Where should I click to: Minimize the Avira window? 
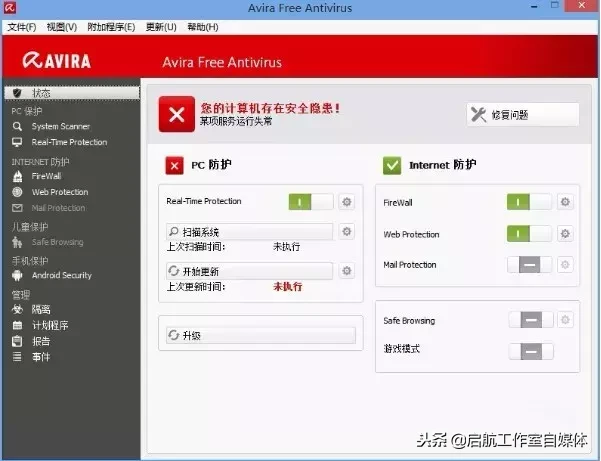click(535, 6)
